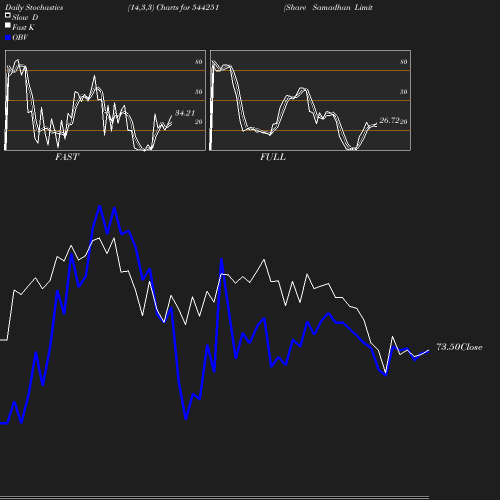Click the 'Fast K' legend label
The image size is (500, 500).
(x=23, y=27)
